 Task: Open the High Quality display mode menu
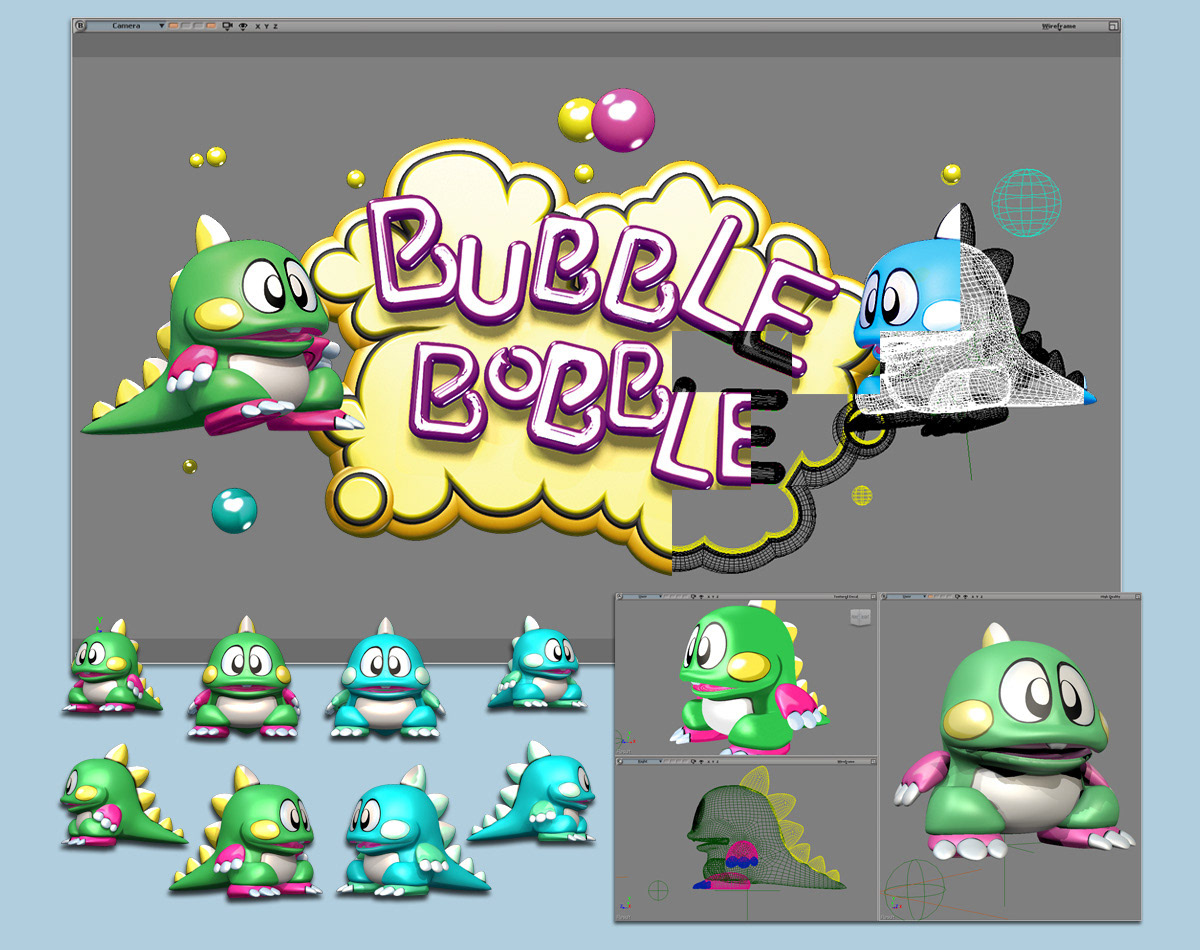click(1110, 596)
